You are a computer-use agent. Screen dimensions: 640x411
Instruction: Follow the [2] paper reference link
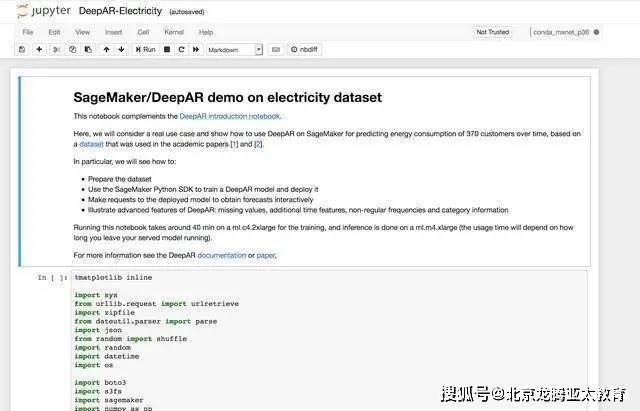[258, 144]
